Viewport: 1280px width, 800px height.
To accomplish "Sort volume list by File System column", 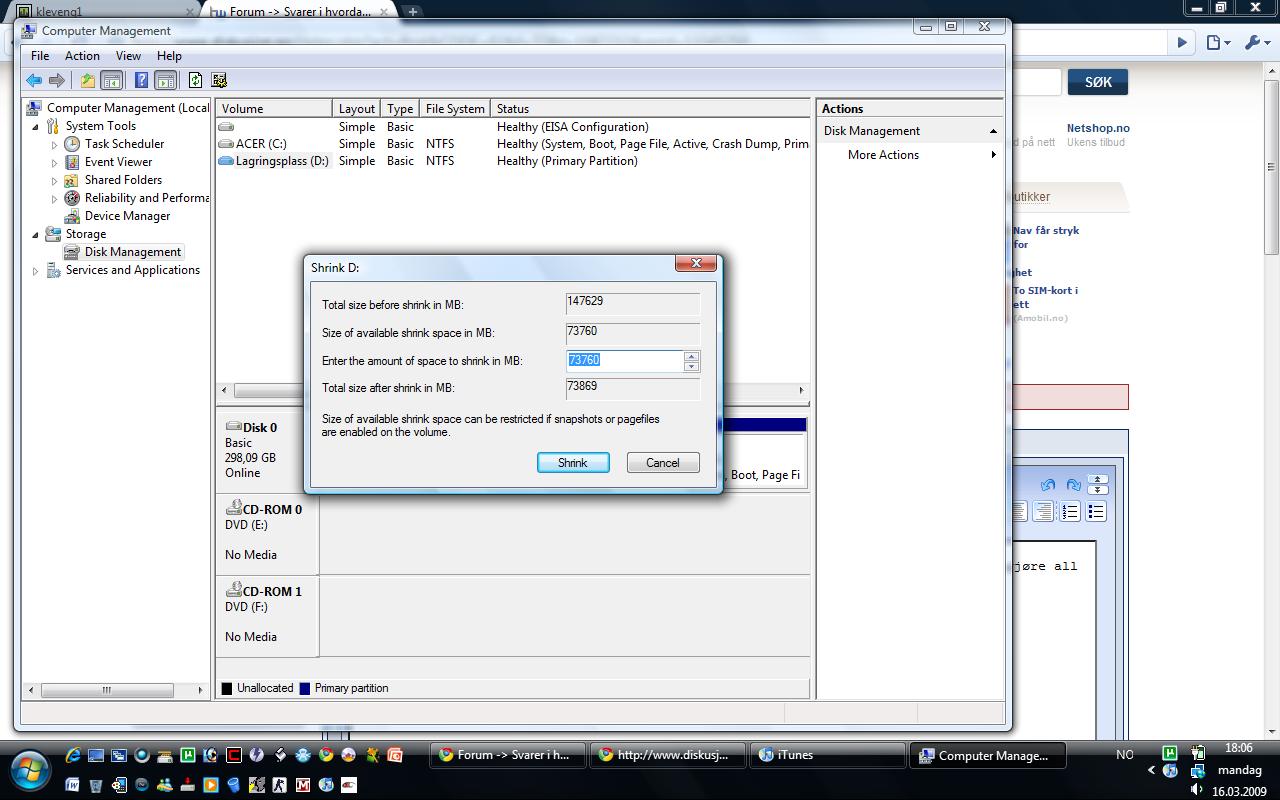I will click(455, 109).
